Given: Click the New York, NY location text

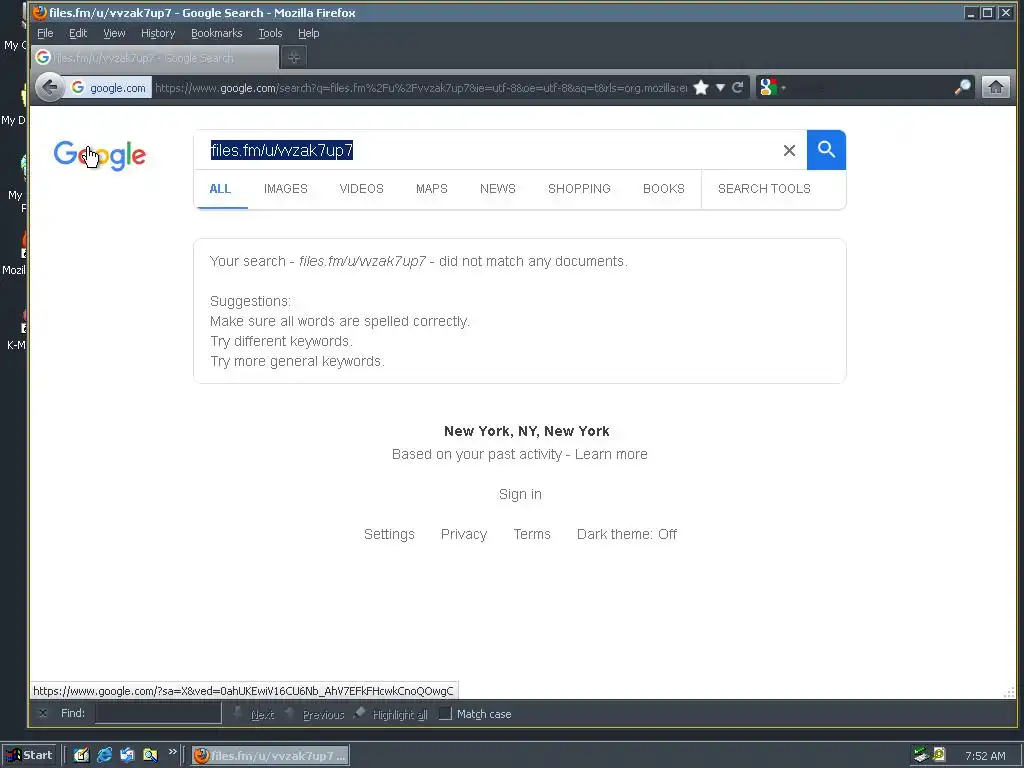Looking at the screenshot, I should [526, 431].
